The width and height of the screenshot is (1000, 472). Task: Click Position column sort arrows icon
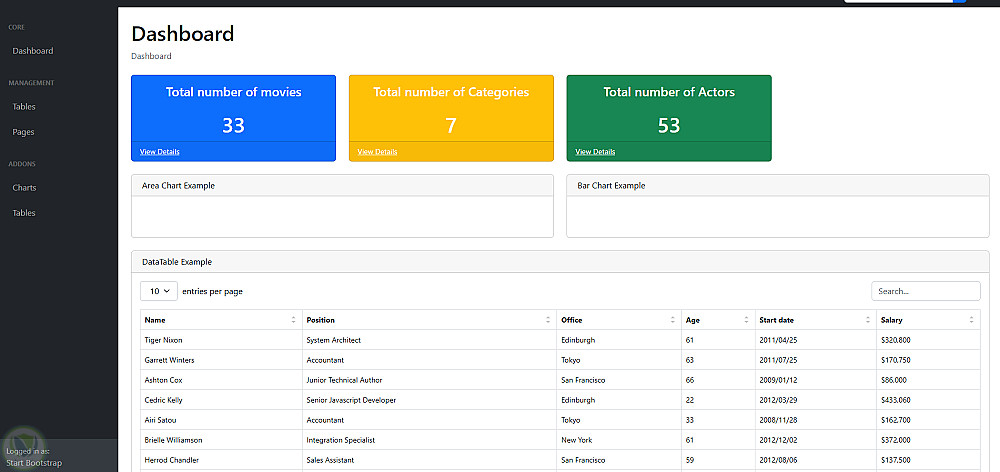pyautogui.click(x=548, y=320)
